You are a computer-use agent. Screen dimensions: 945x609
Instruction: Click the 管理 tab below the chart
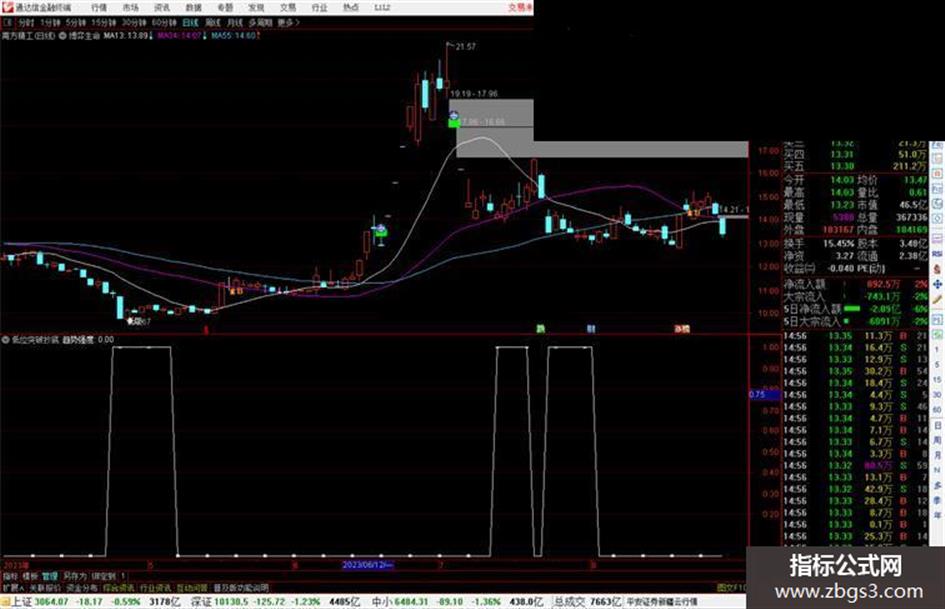(50, 576)
